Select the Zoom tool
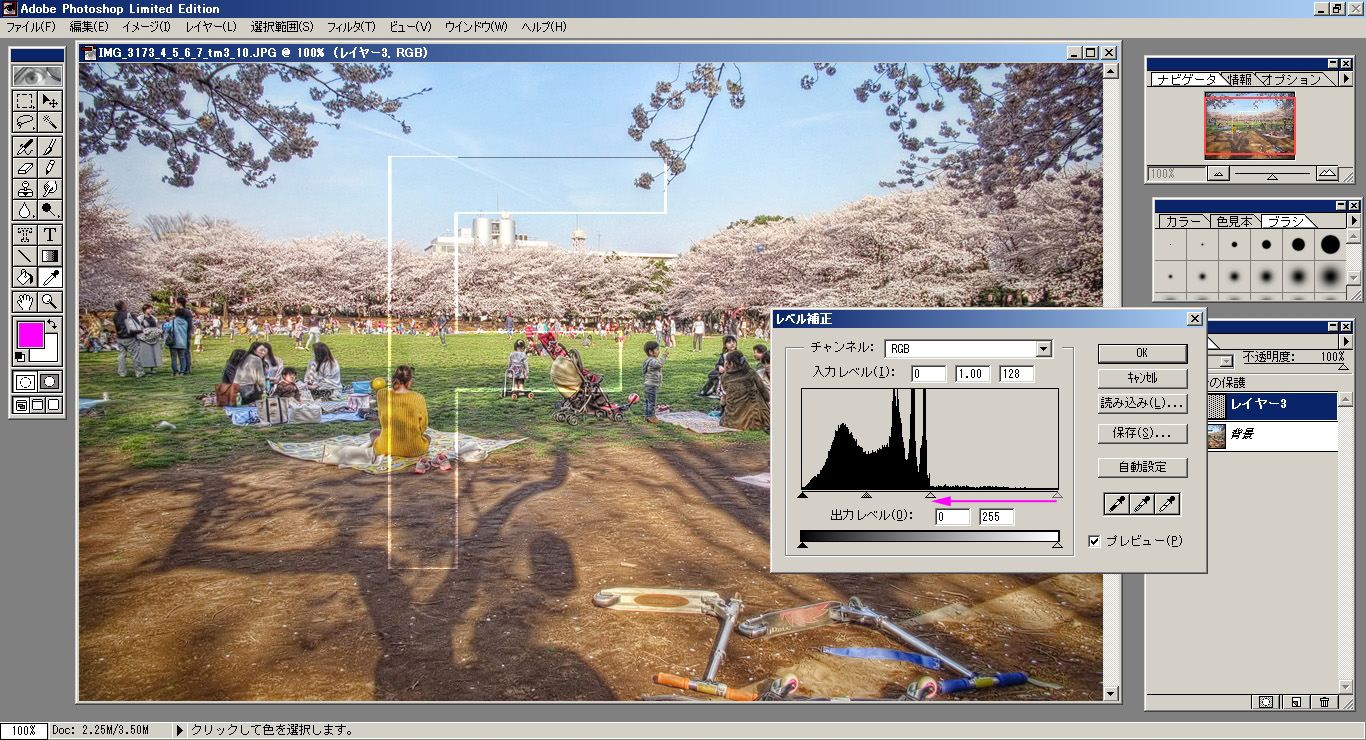The width and height of the screenshot is (1366, 740). pos(49,301)
